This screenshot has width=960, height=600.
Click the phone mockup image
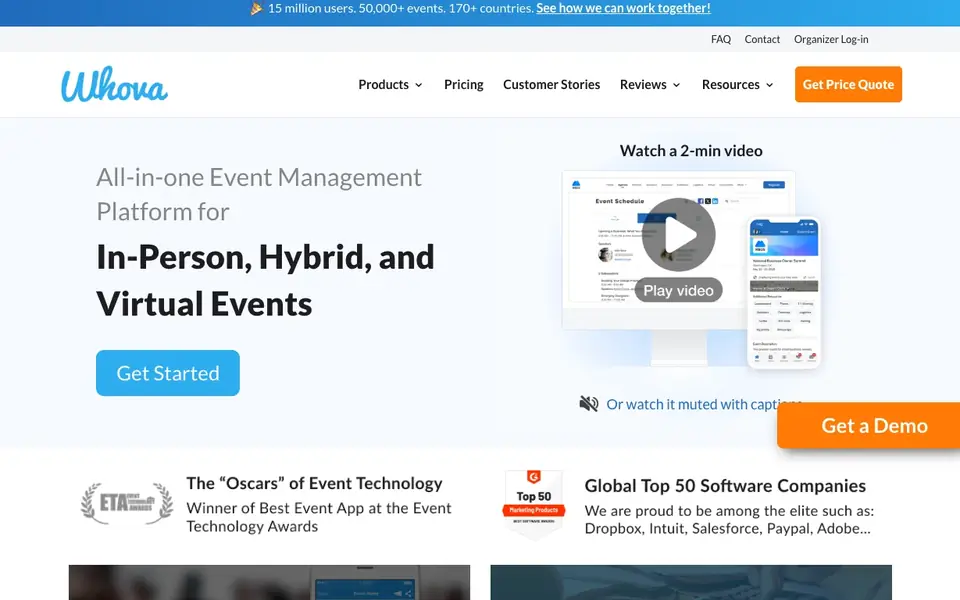pyautogui.click(x=784, y=292)
